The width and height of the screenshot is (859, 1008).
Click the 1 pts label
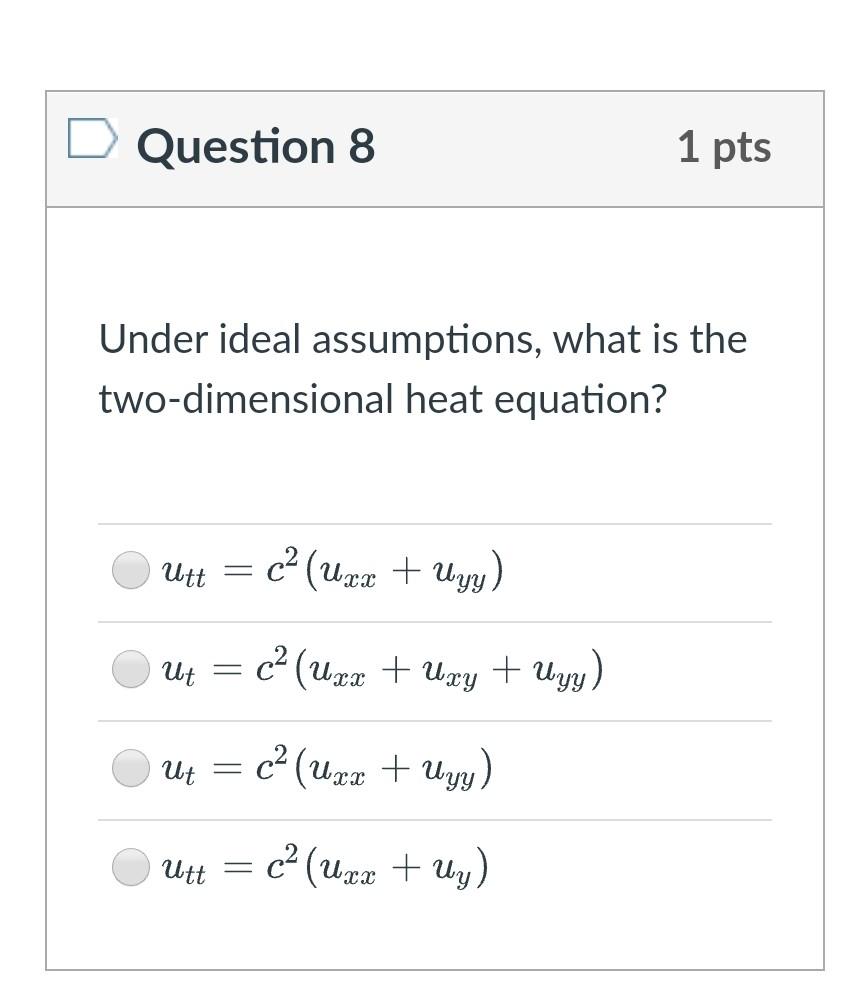[x=725, y=146]
